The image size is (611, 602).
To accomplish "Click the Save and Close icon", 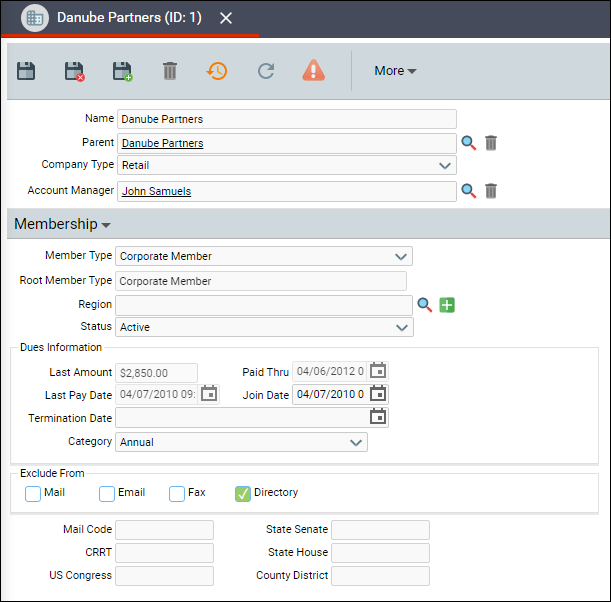I will 74,71.
